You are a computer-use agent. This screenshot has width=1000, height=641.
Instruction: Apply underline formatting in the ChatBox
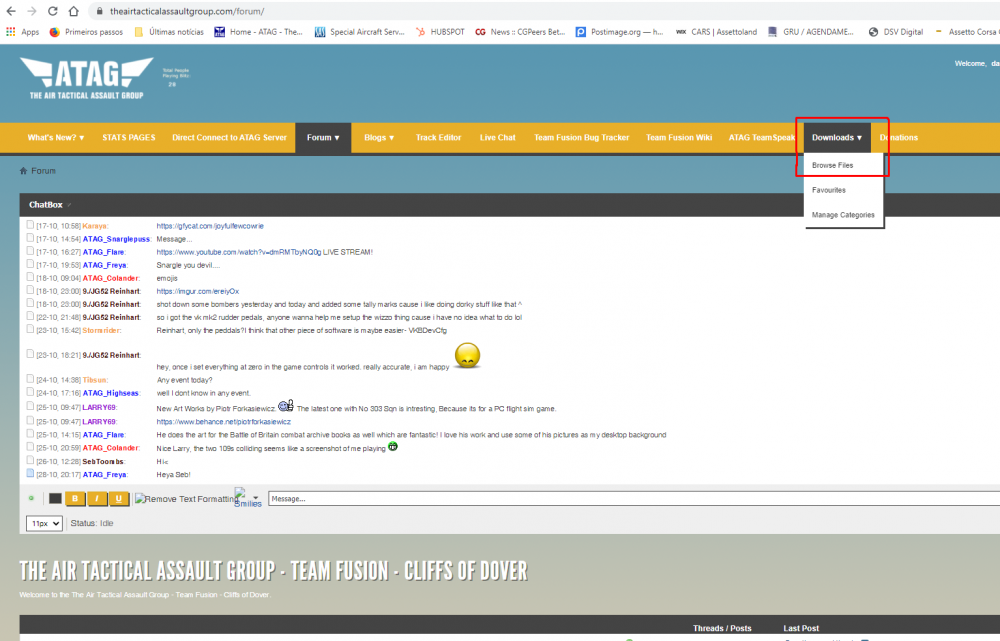pos(119,498)
